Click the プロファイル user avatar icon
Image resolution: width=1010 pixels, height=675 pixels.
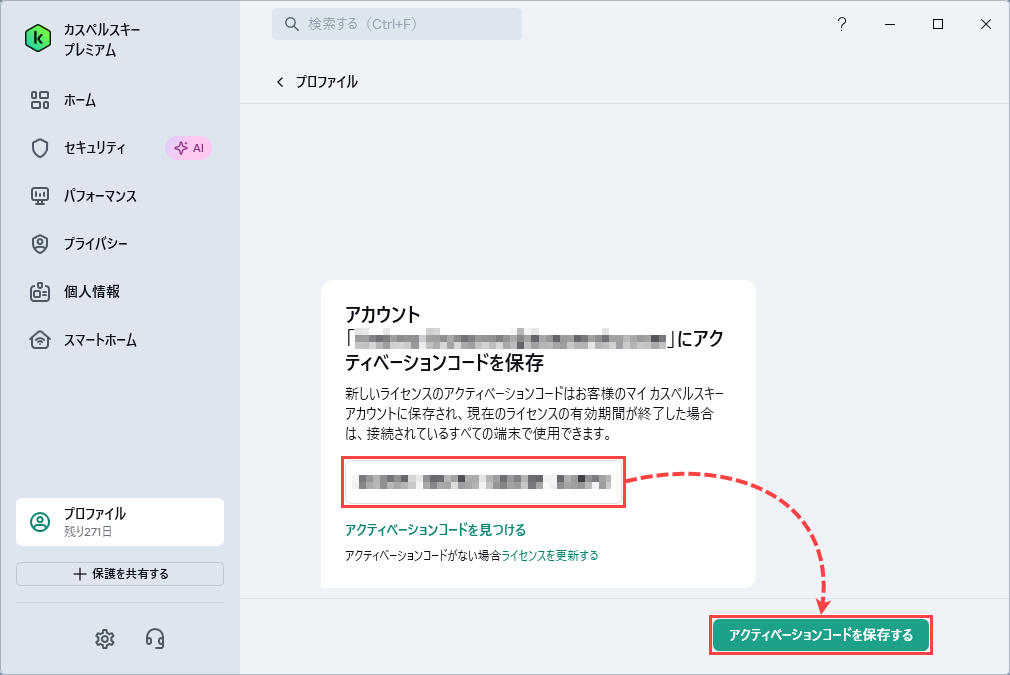[40, 522]
